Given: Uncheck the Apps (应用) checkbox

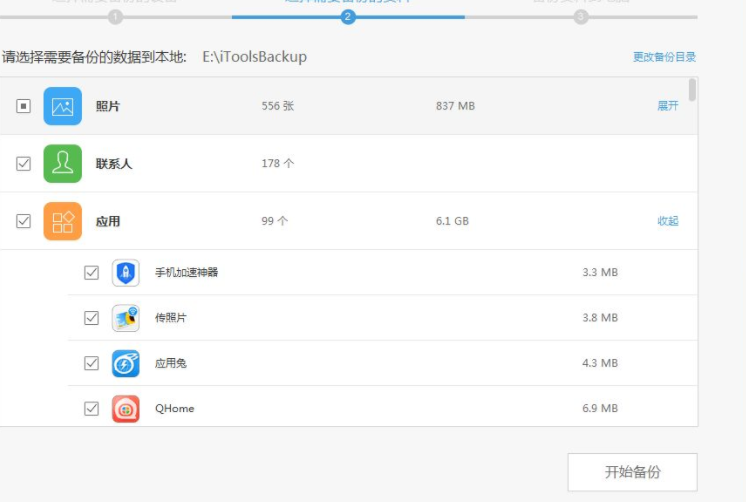Looking at the screenshot, I should point(24,221).
